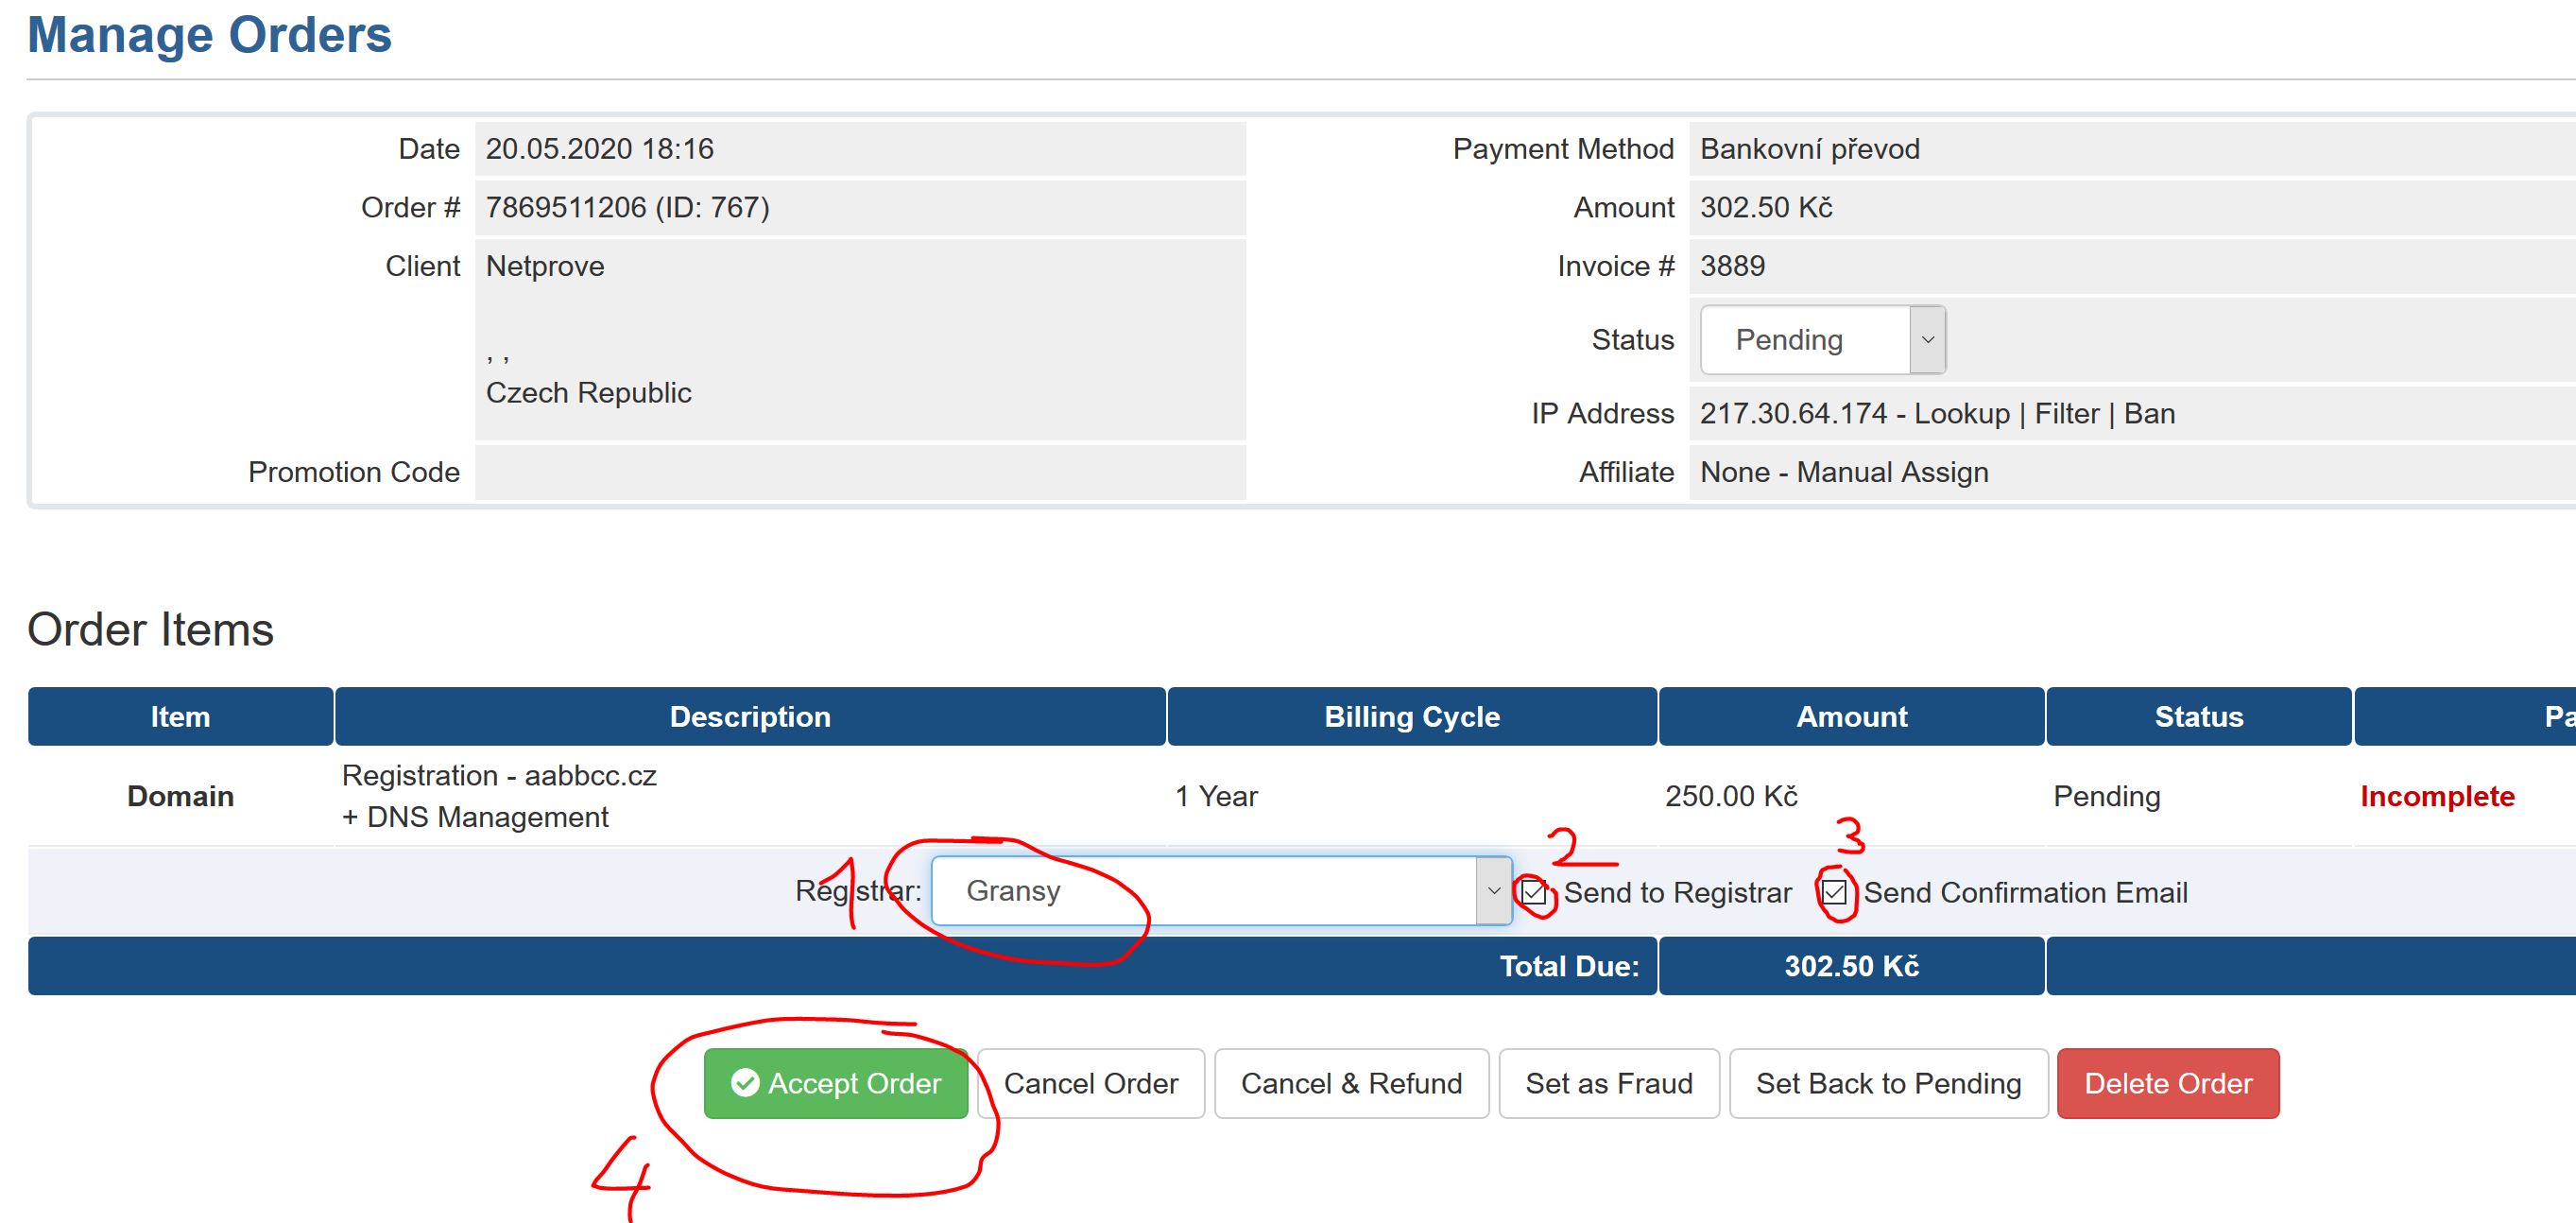
Task: Click the aabbcc.cz domain registration description
Action: [499, 776]
